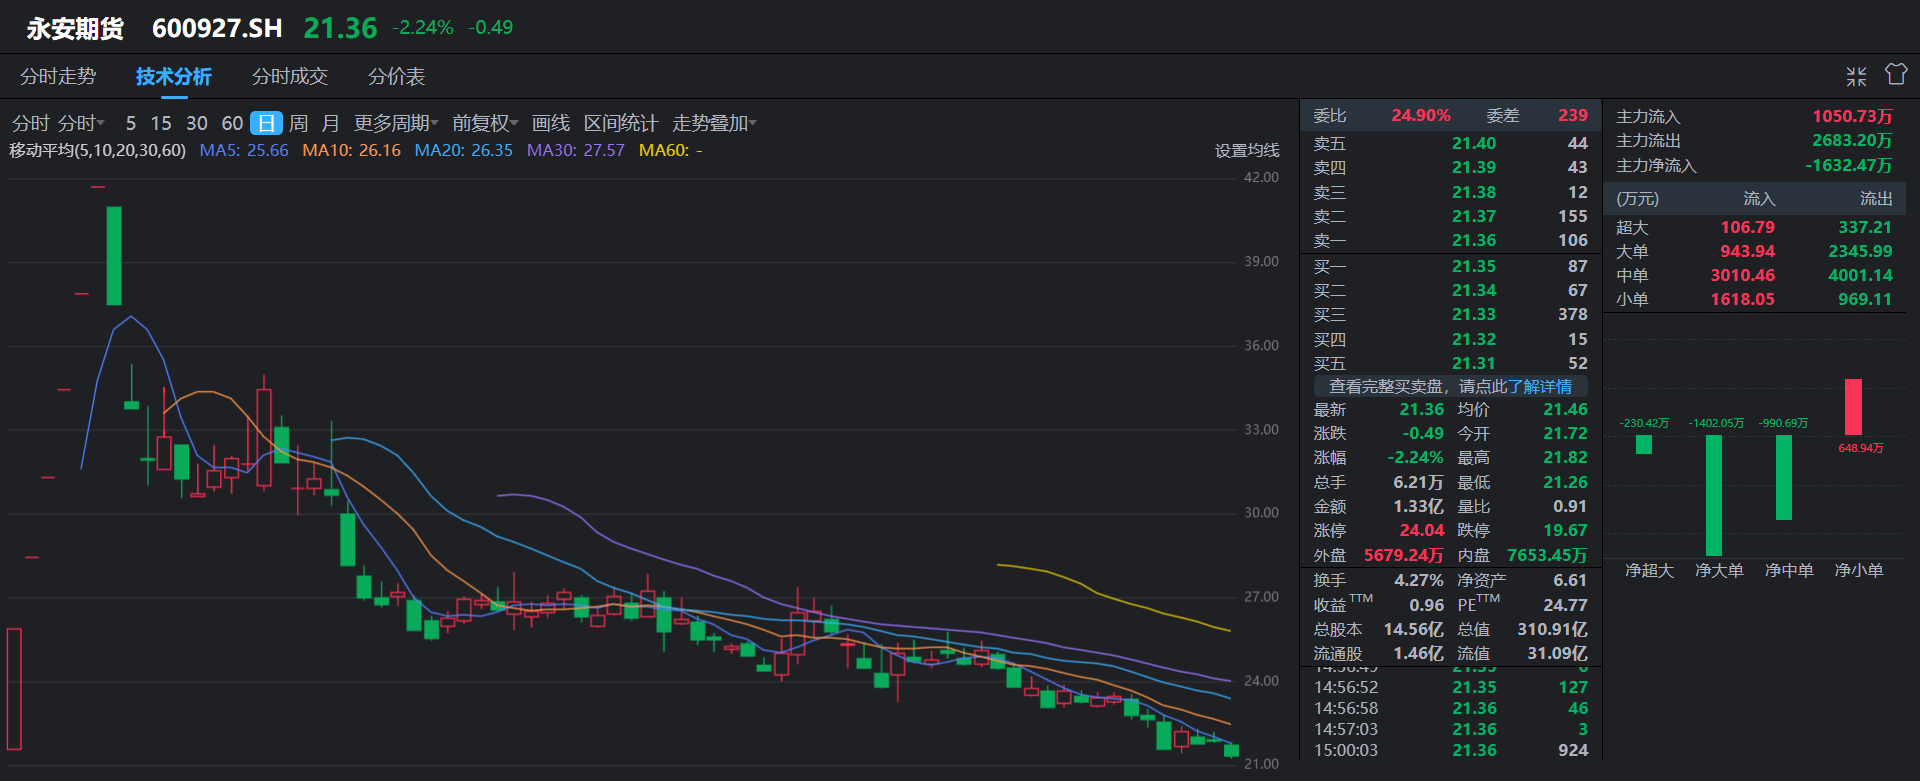Open 区间统计 range statistics
1920x781 pixels.
point(621,123)
